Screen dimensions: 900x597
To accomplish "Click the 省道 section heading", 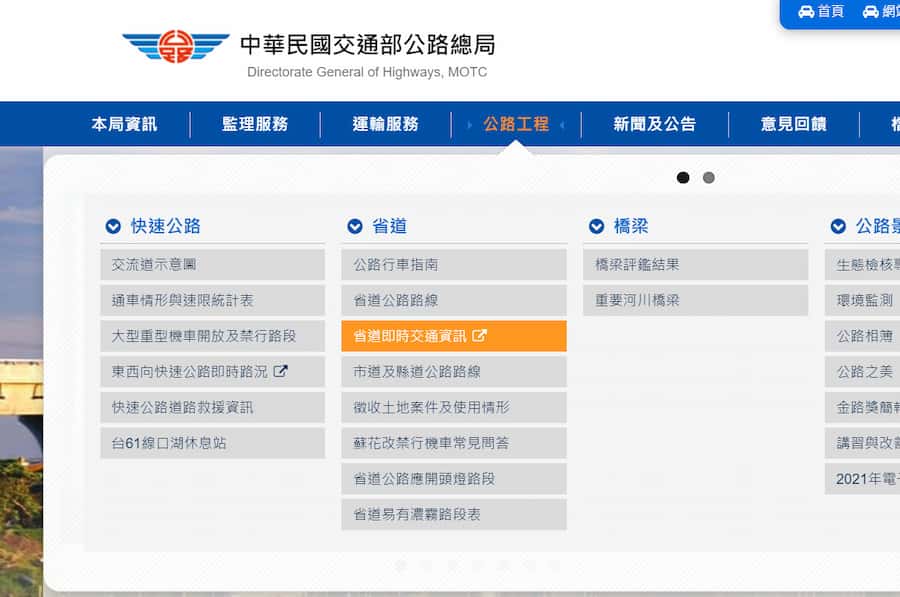I will 390,226.
